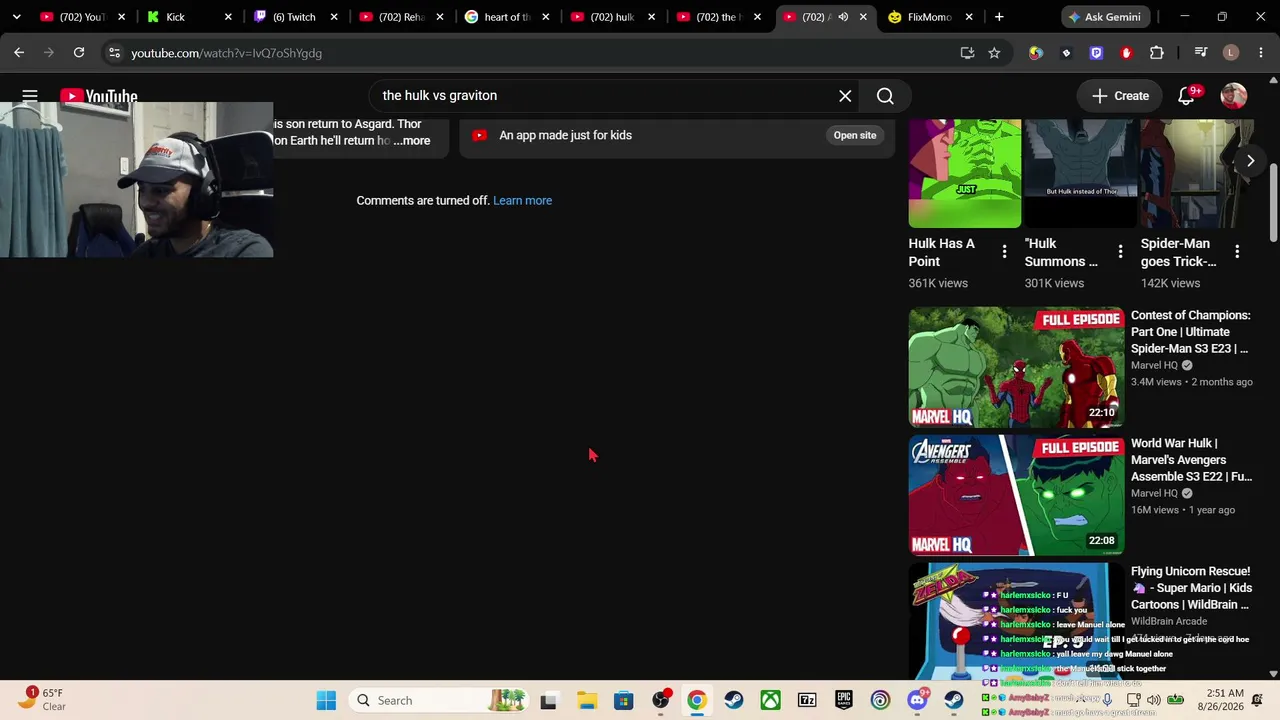Open the YouTube account avatar menu
The width and height of the screenshot is (1280, 720).
[x=1234, y=96]
